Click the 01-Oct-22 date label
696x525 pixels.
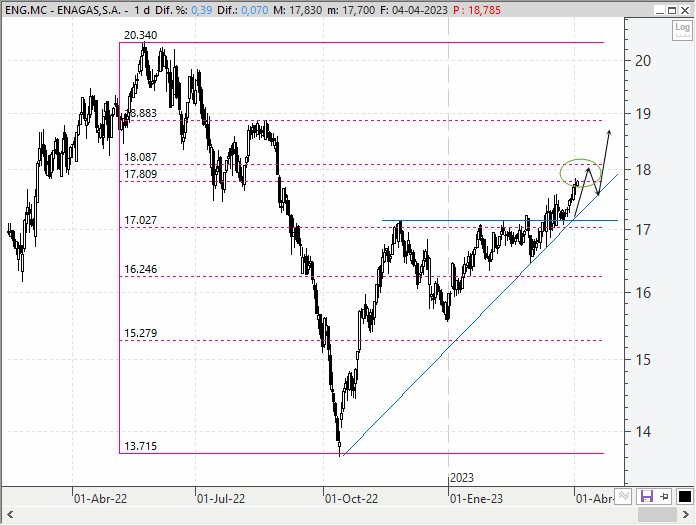click(x=352, y=499)
